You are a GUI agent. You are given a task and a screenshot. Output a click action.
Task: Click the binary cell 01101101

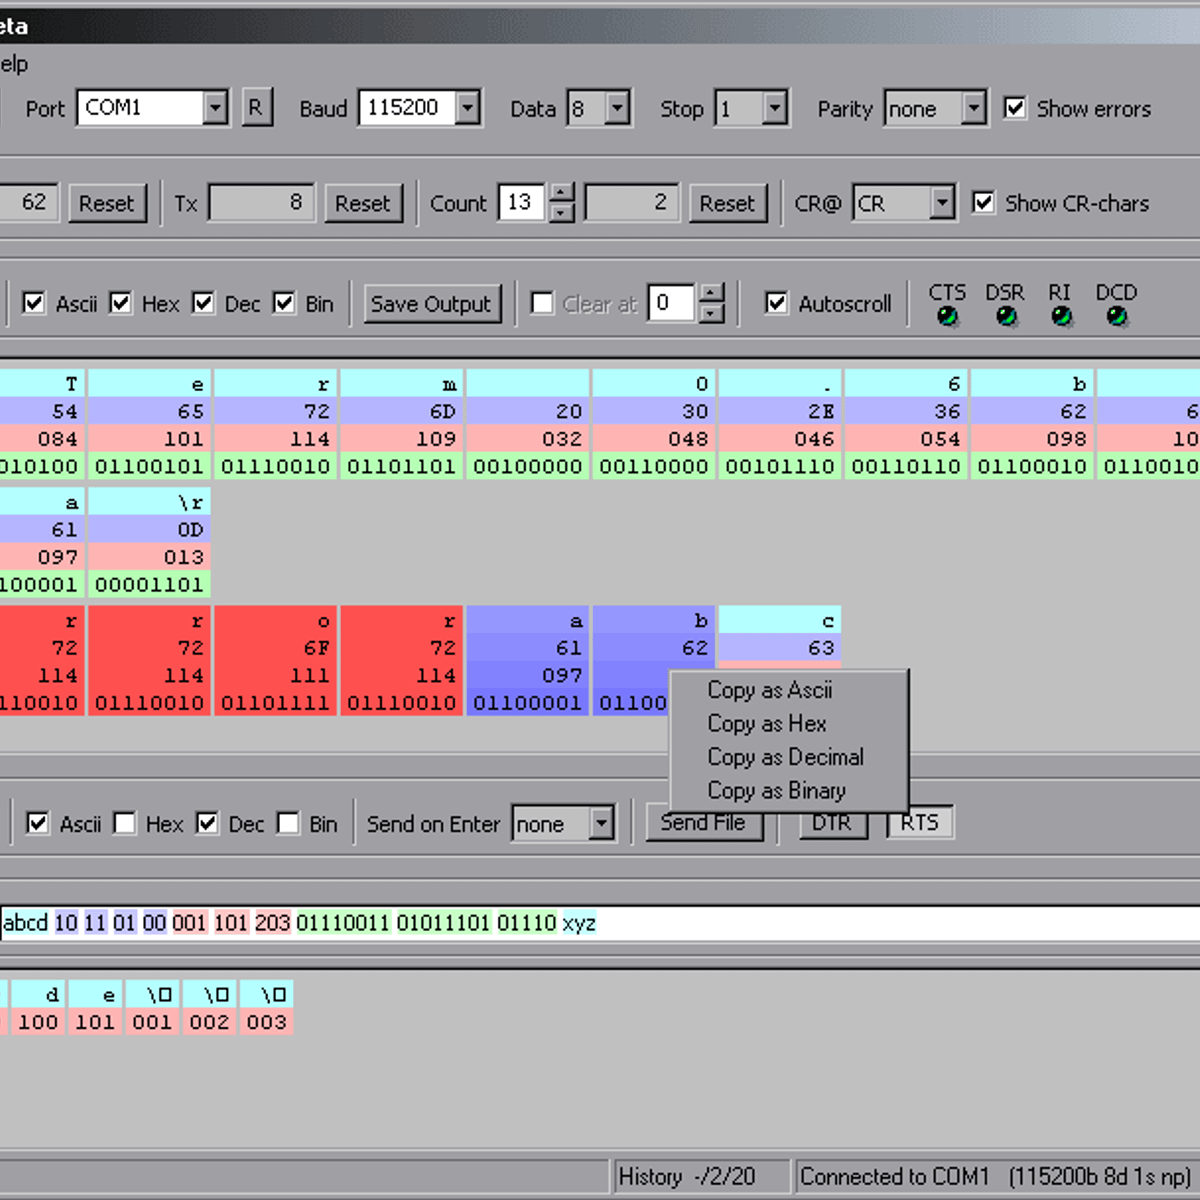(402, 466)
